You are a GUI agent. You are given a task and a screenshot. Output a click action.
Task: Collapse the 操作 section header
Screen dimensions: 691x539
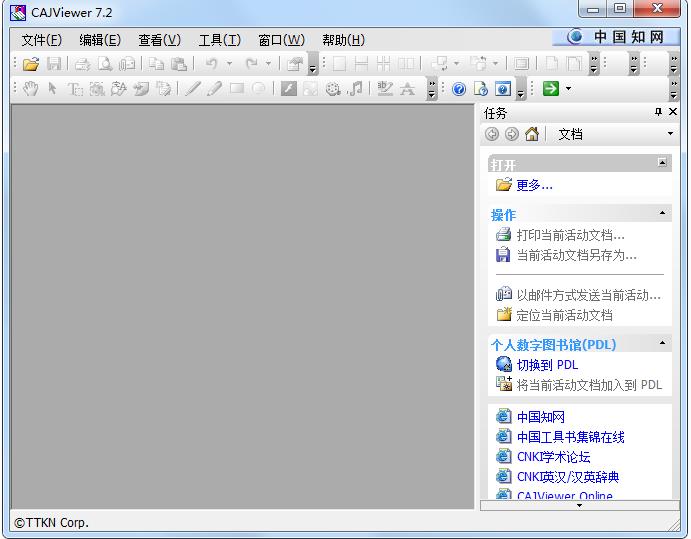(x=662, y=214)
